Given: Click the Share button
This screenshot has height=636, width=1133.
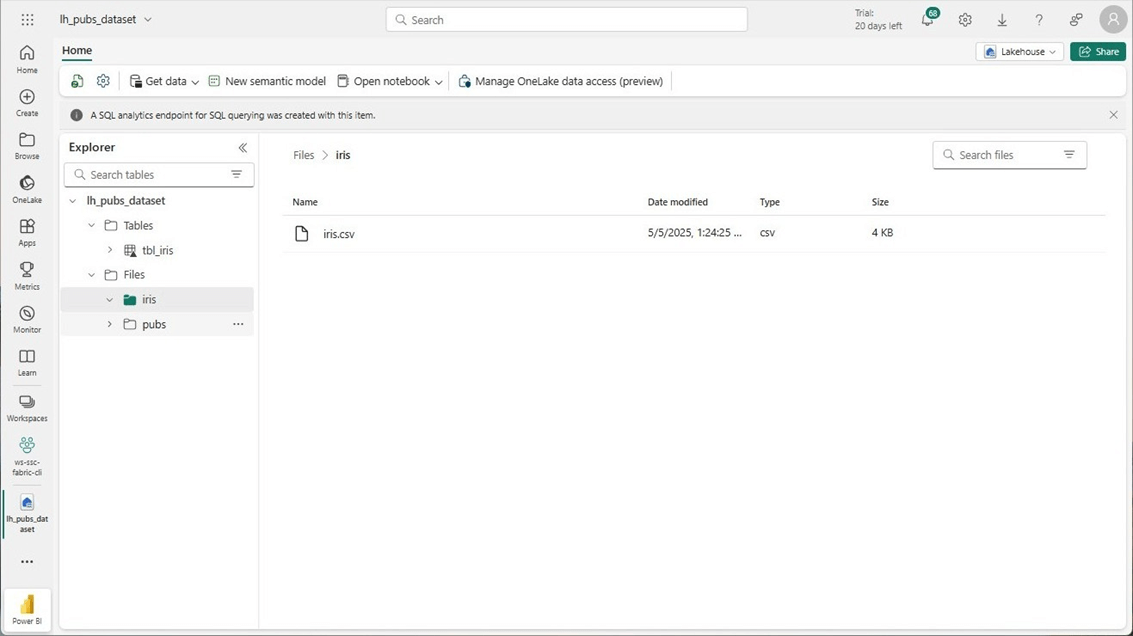Looking at the screenshot, I should point(1098,51).
